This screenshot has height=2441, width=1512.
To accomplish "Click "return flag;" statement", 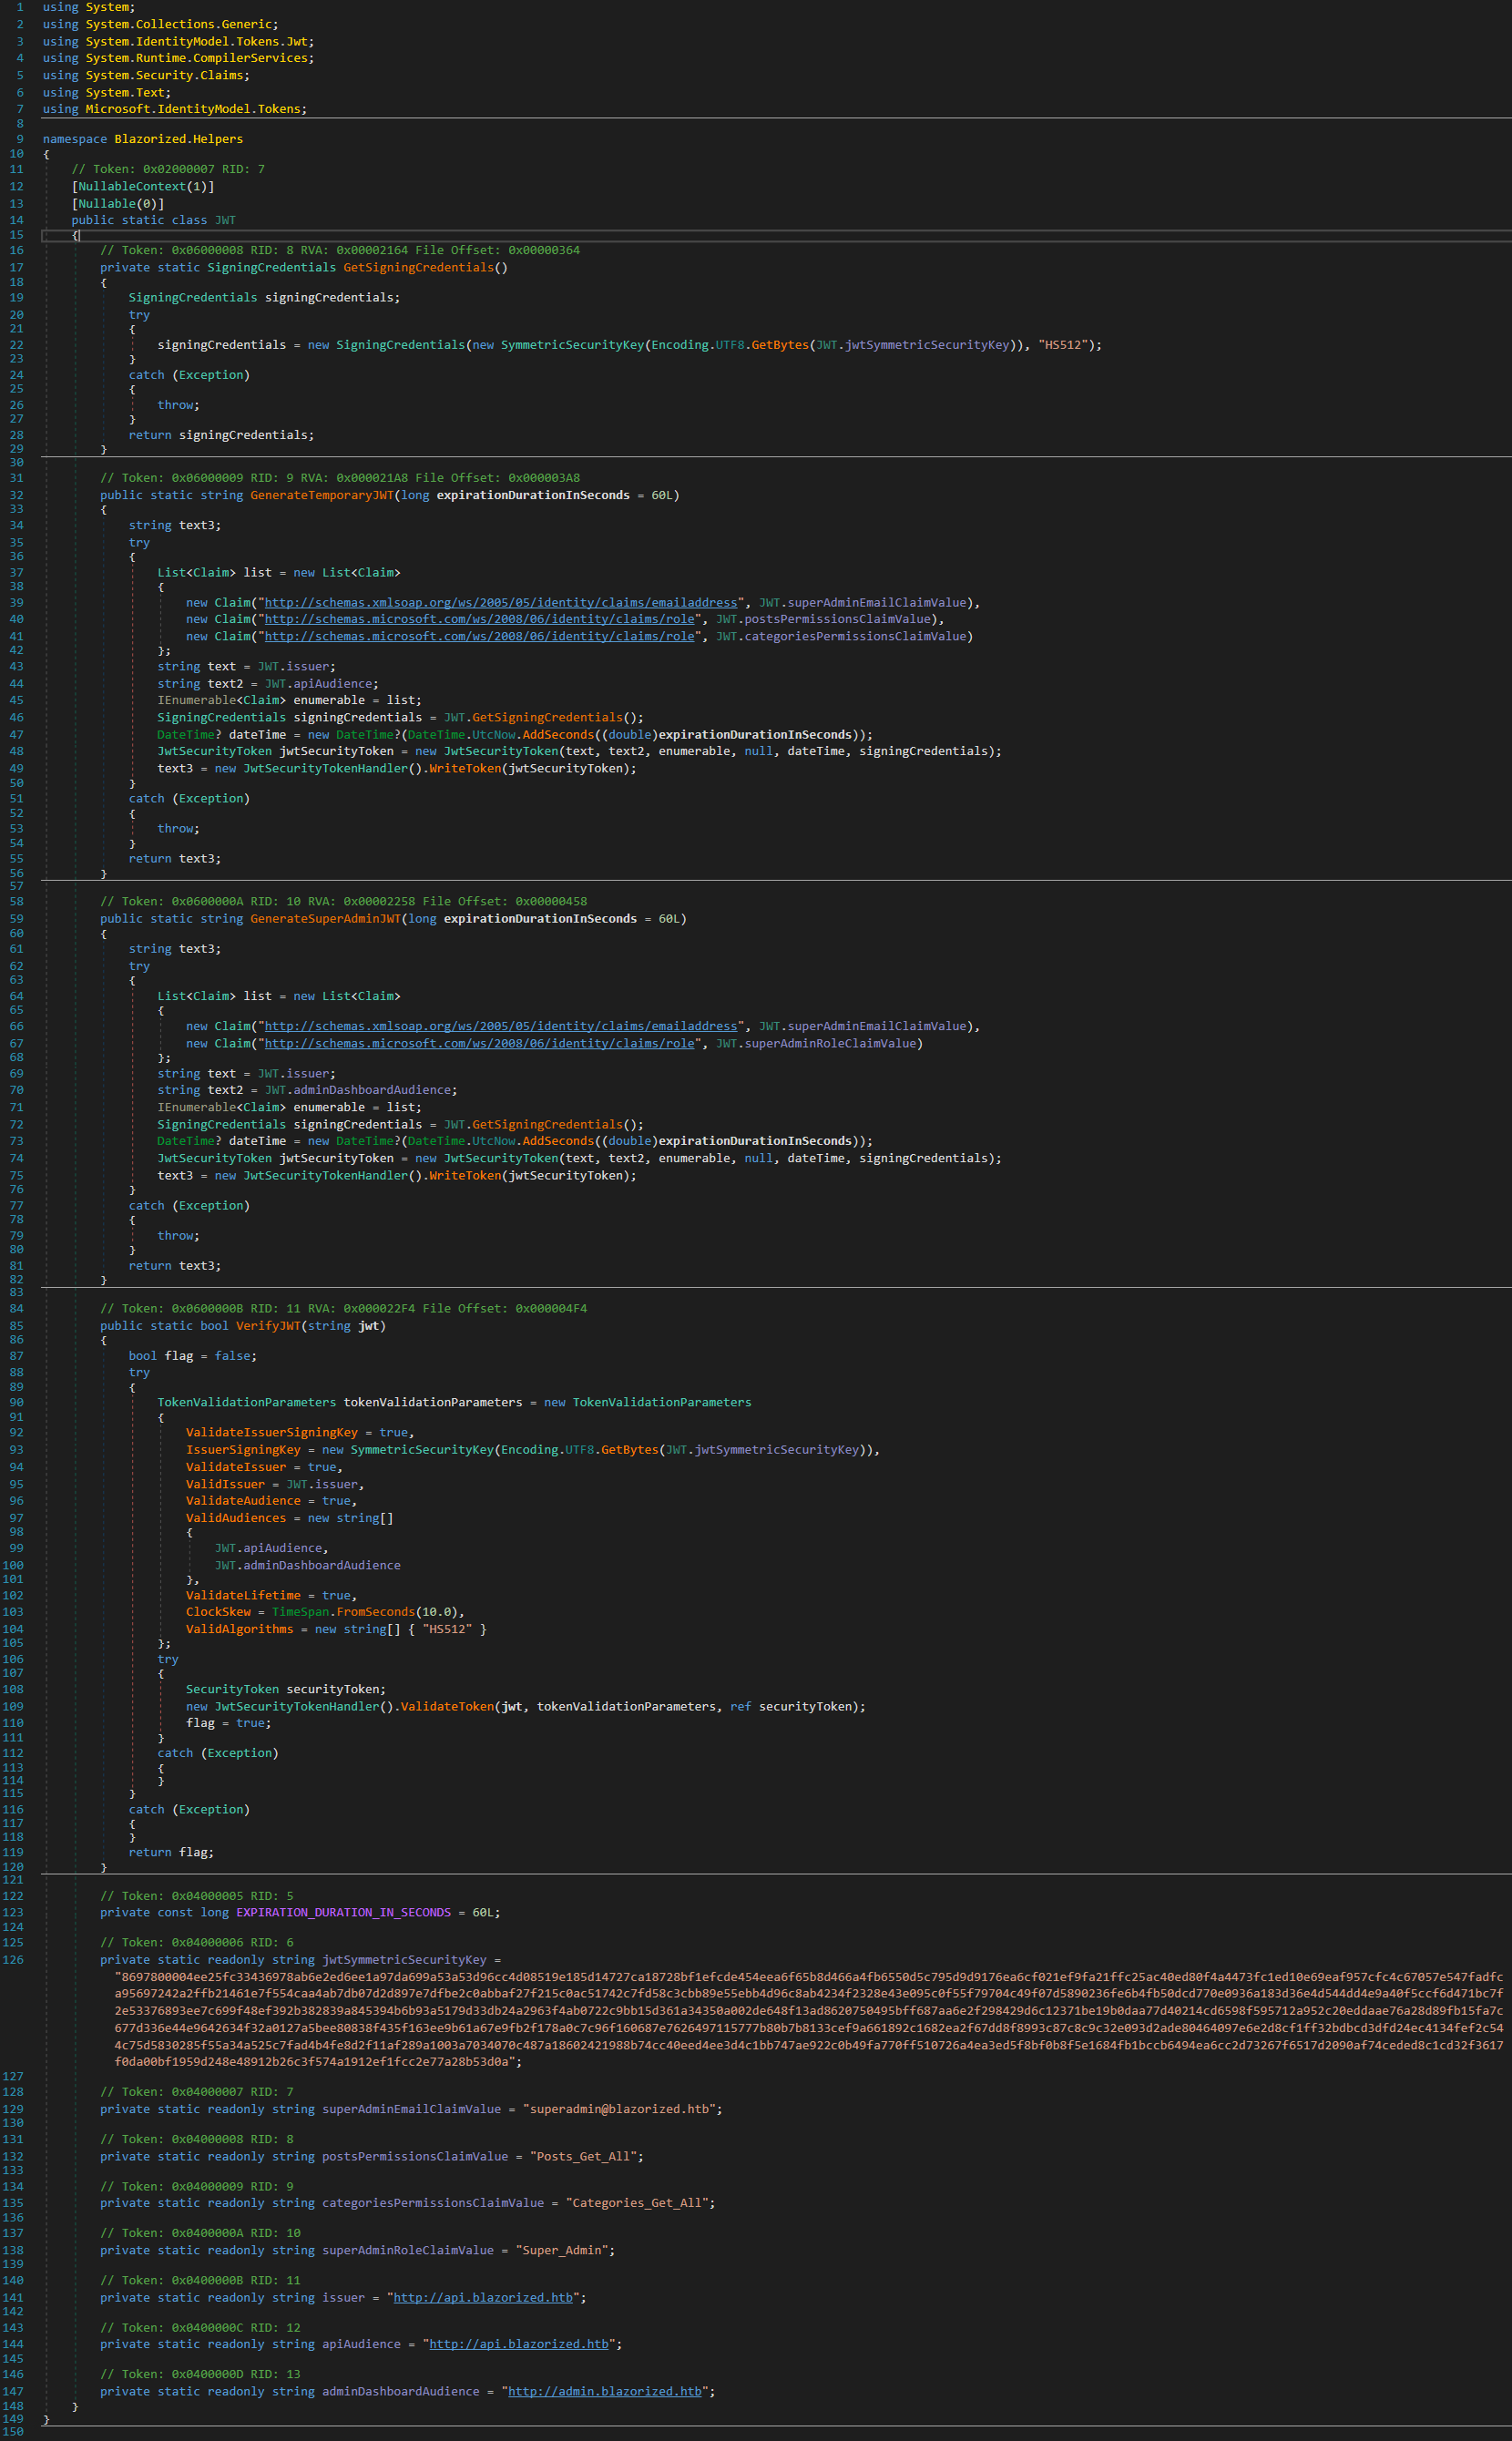I will pos(171,1852).
